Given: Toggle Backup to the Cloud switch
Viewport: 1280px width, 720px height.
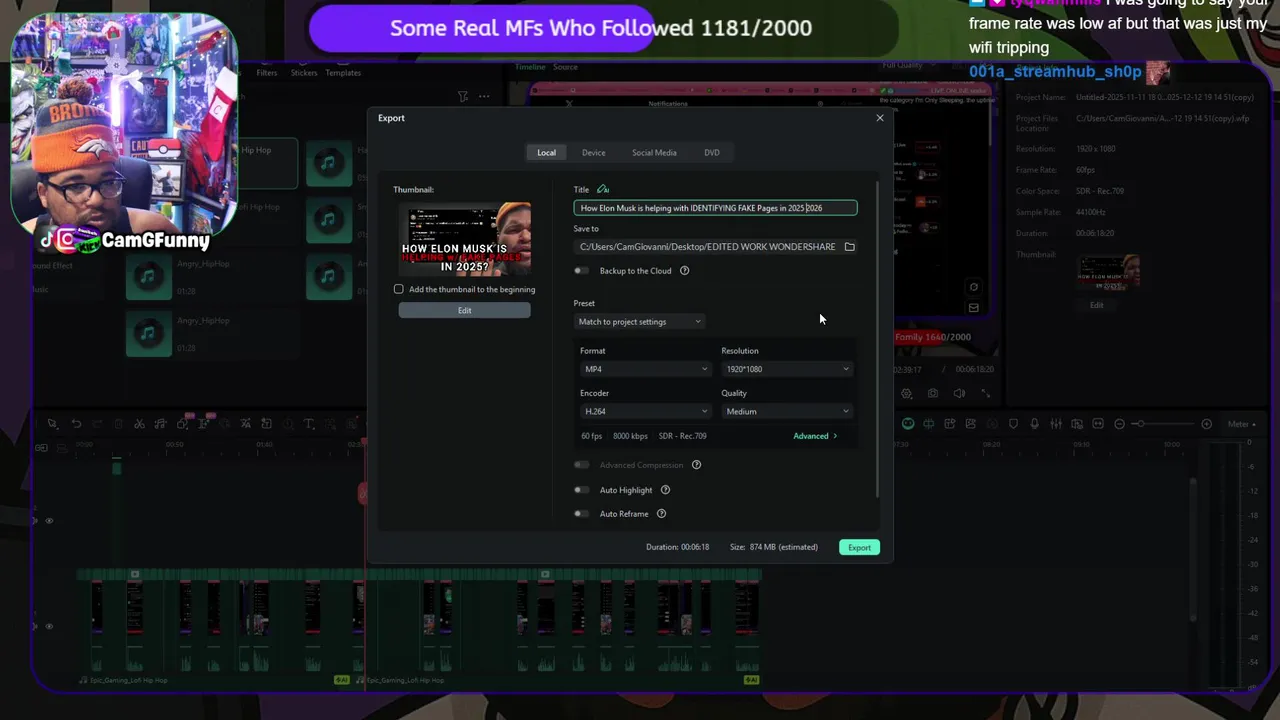Looking at the screenshot, I should (x=581, y=271).
